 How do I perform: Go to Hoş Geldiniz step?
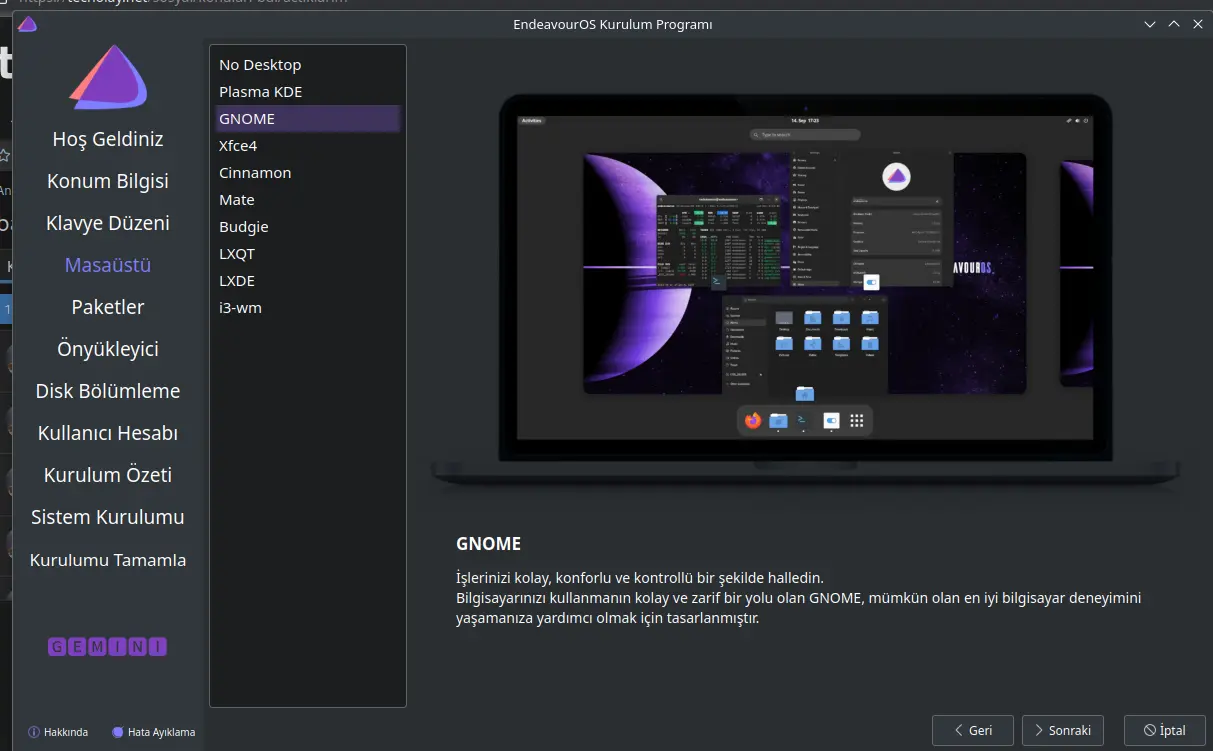pos(108,139)
